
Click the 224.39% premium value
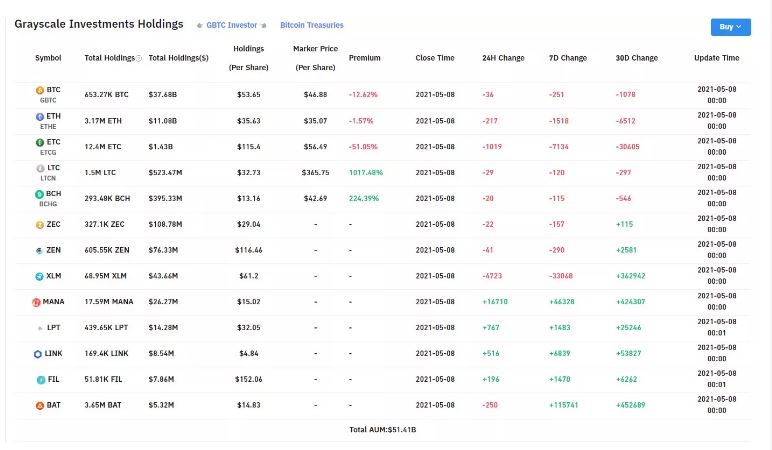click(364, 198)
